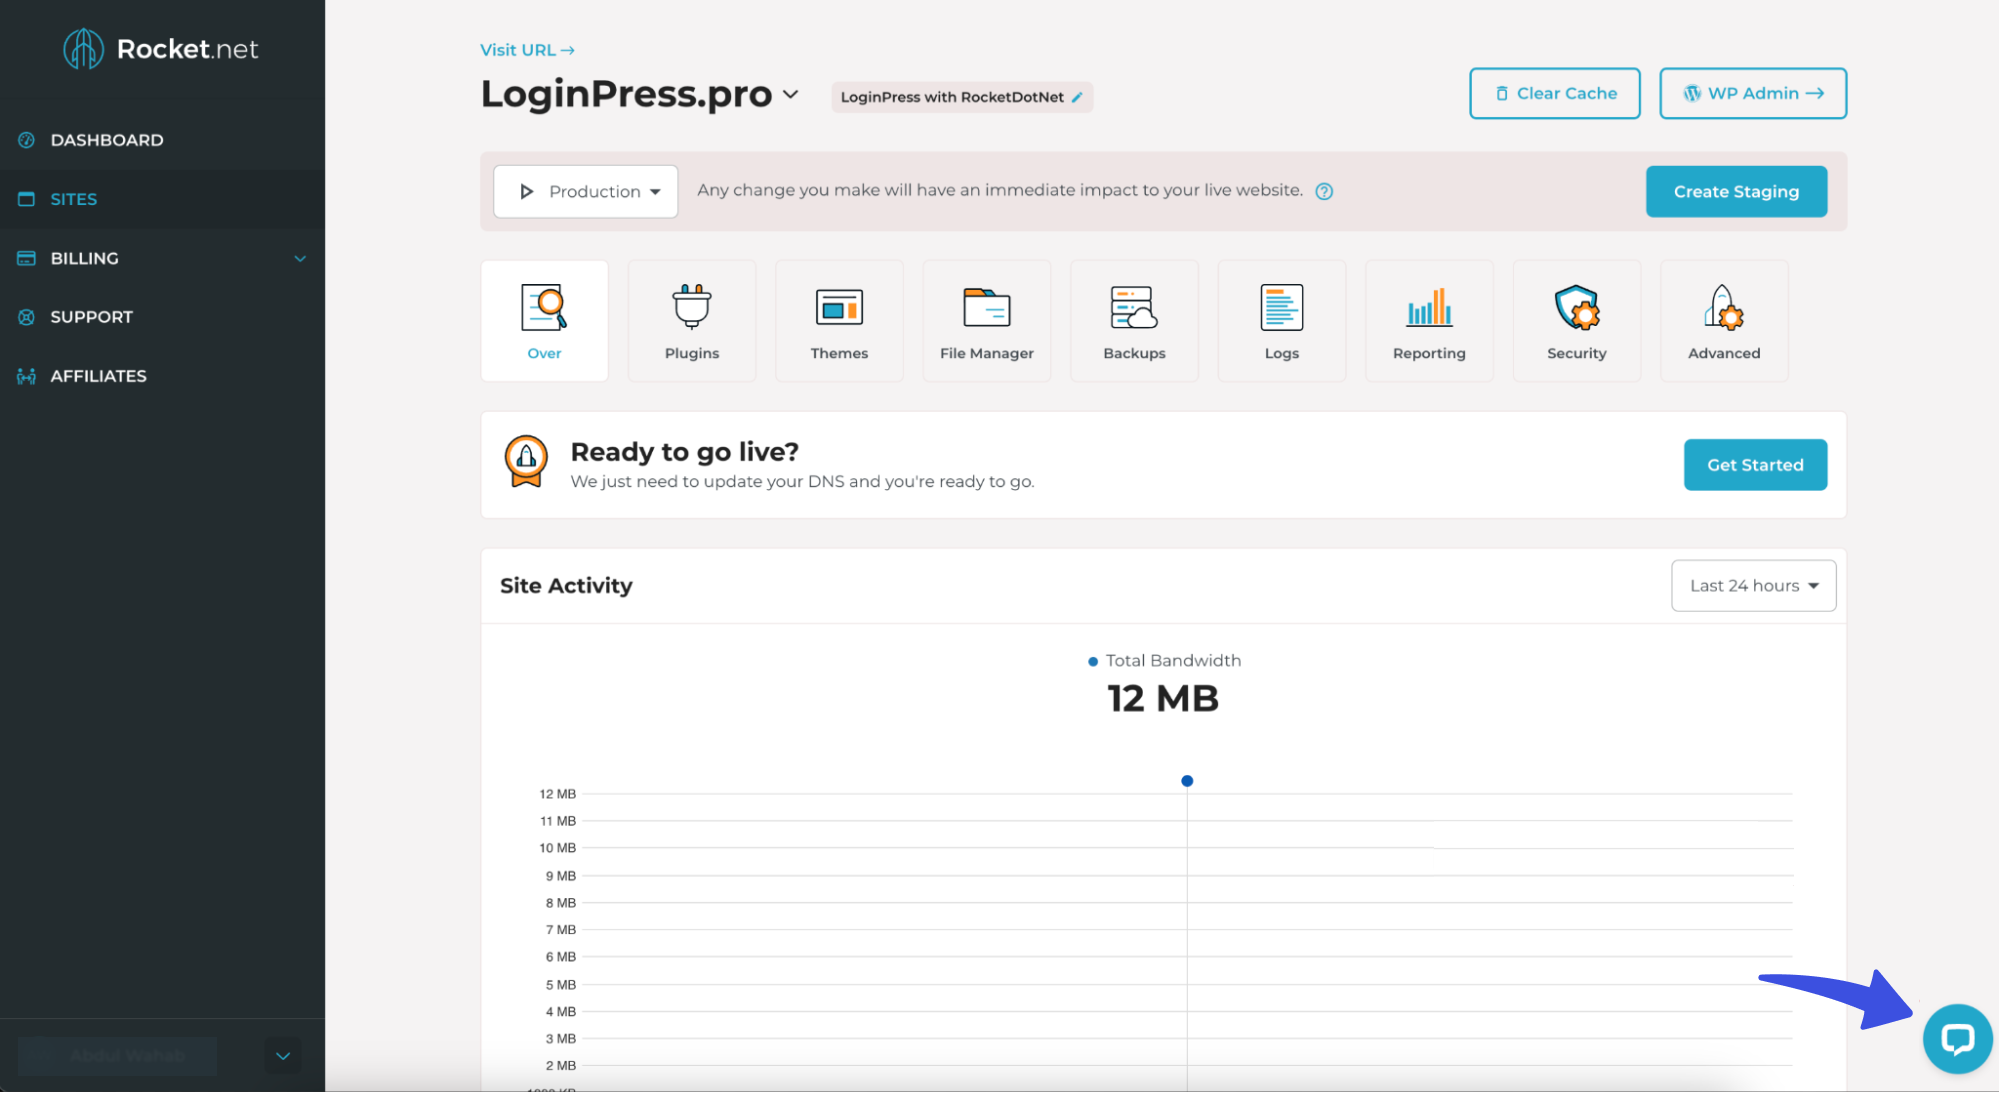The height and width of the screenshot is (1093, 1999).
Task: Click Create Staging button
Action: (x=1736, y=191)
